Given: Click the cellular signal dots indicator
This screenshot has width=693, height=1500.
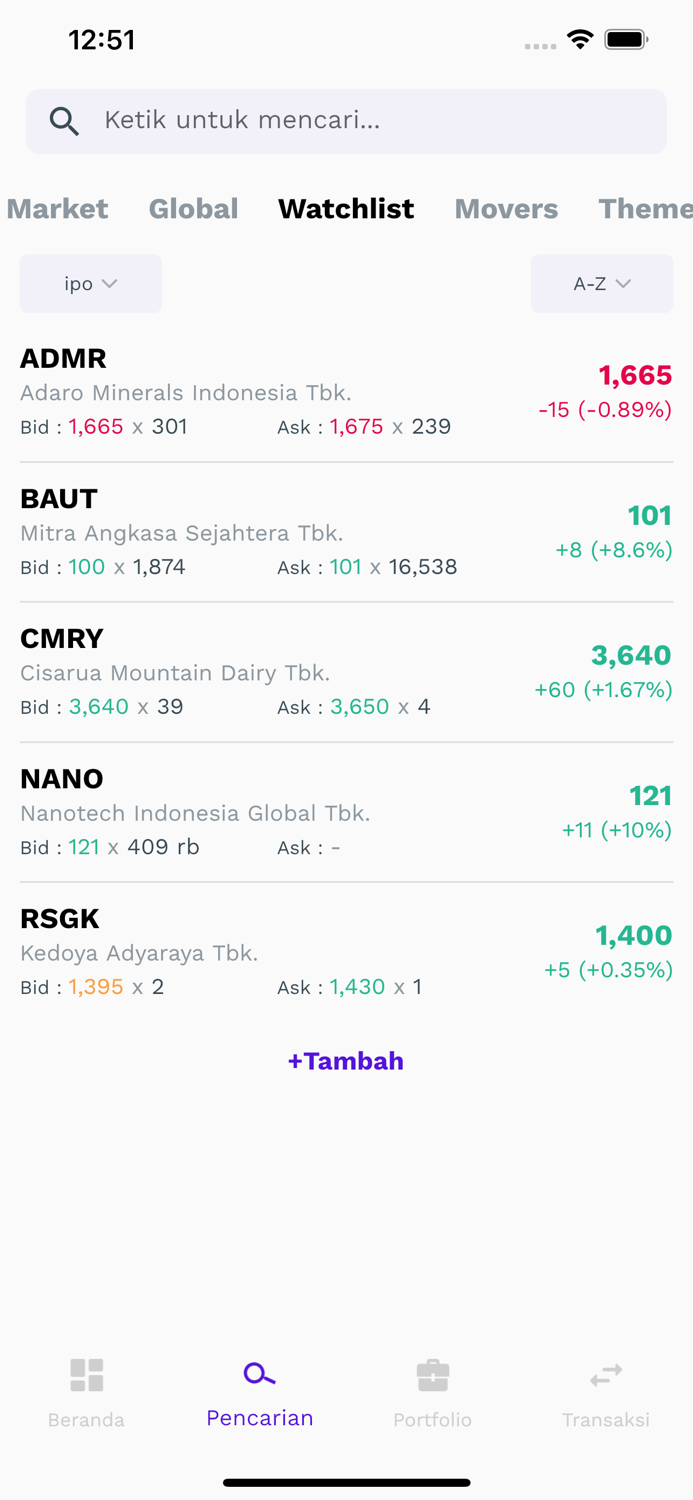Looking at the screenshot, I should tap(540, 46).
